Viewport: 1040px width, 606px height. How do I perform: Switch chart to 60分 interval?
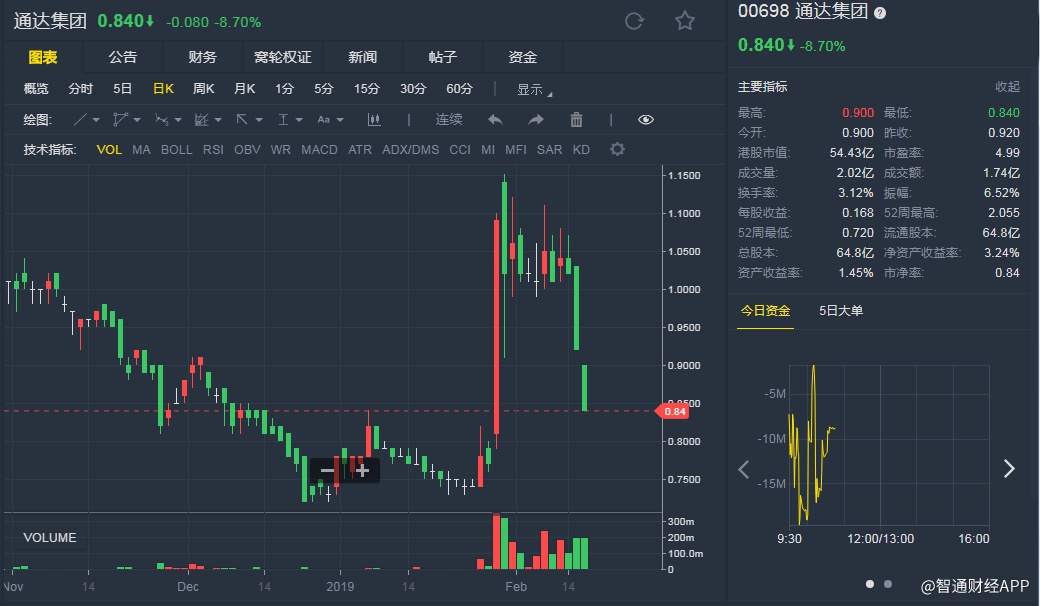pos(460,89)
